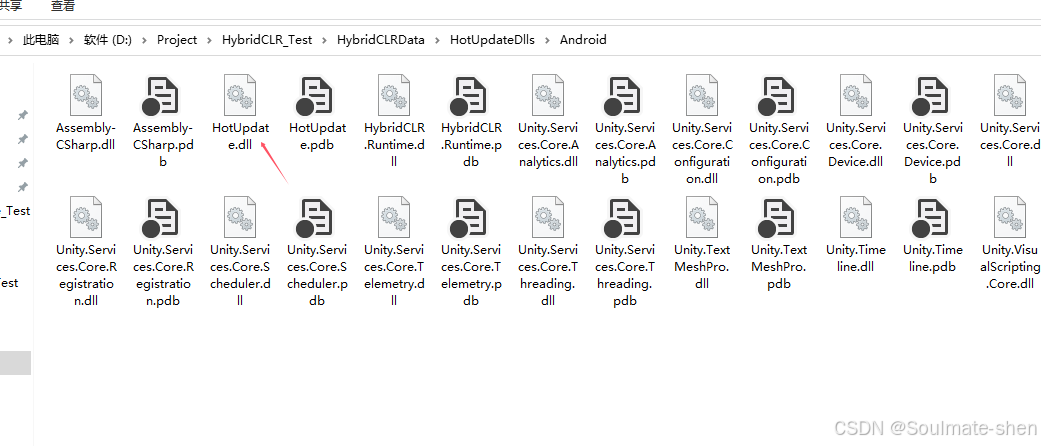Click Unity.Services.Core.Device.dll icon

(856, 95)
